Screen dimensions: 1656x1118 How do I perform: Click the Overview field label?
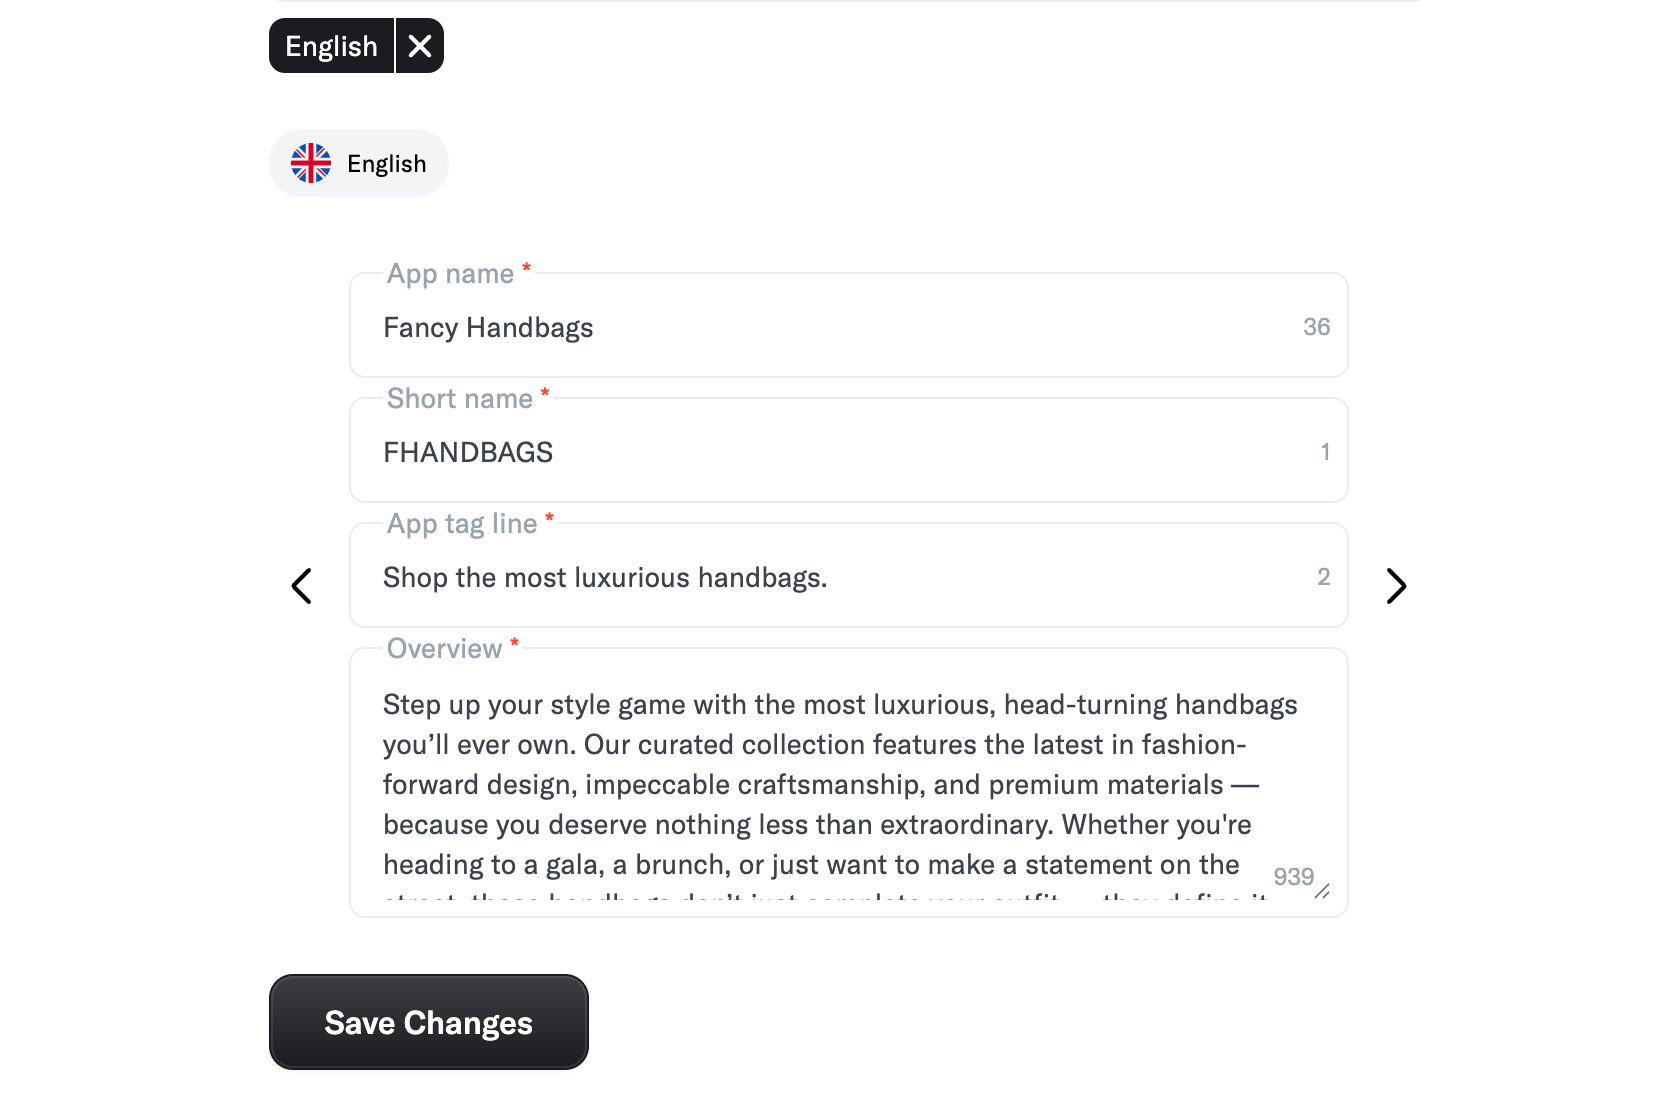(x=445, y=649)
